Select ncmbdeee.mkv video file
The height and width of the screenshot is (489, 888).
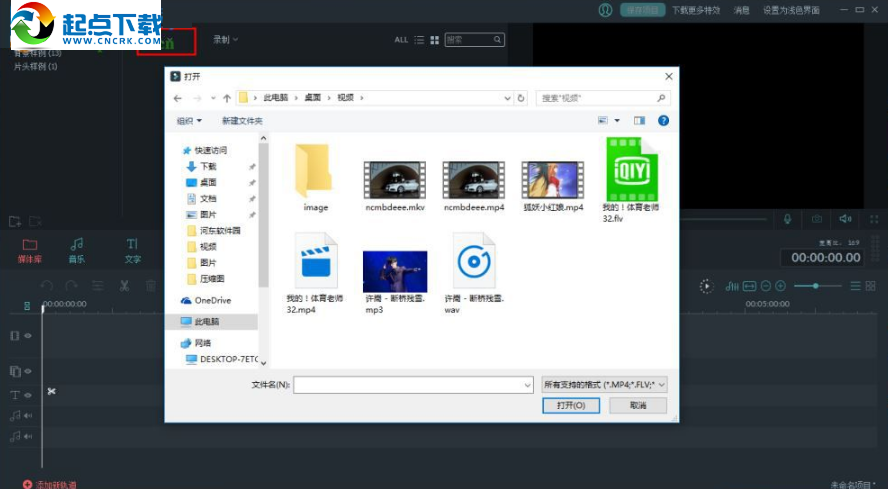(x=395, y=186)
